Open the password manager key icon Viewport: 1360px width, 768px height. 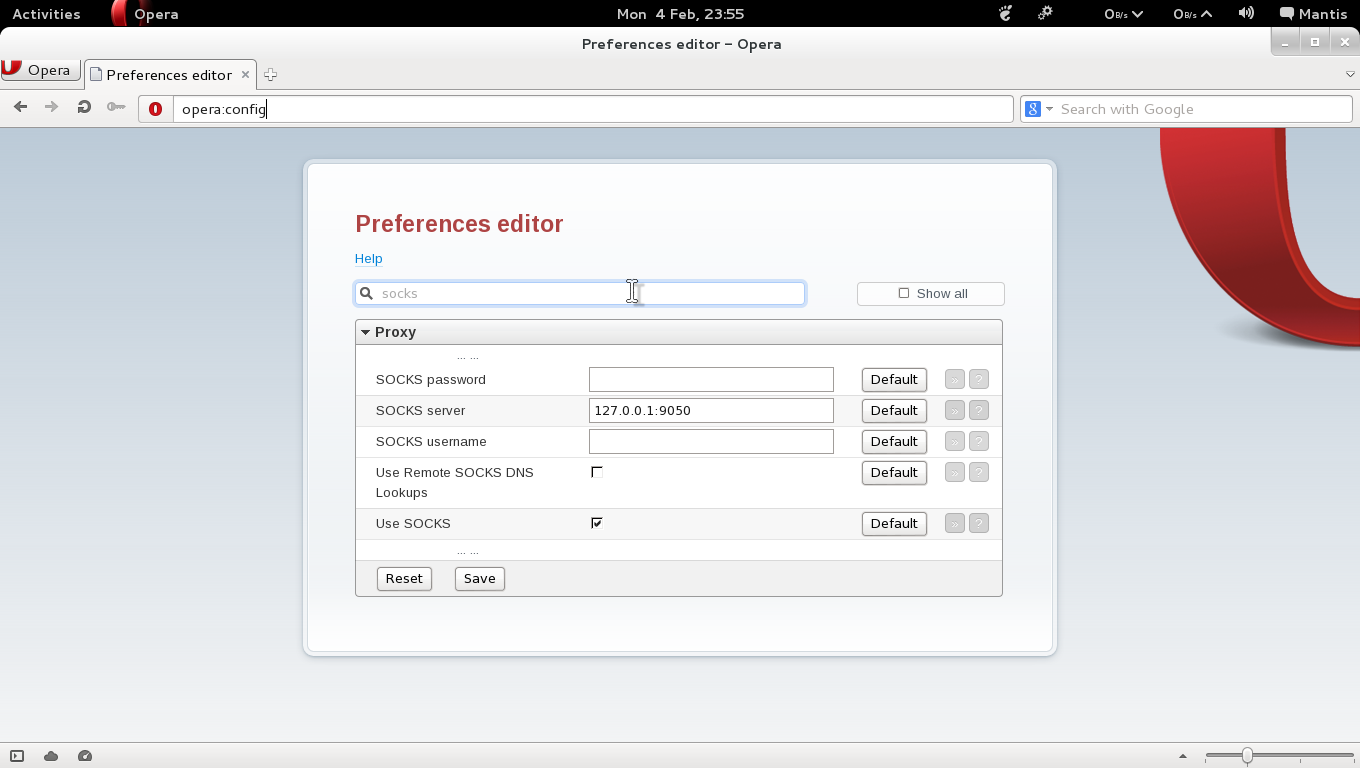[116, 108]
